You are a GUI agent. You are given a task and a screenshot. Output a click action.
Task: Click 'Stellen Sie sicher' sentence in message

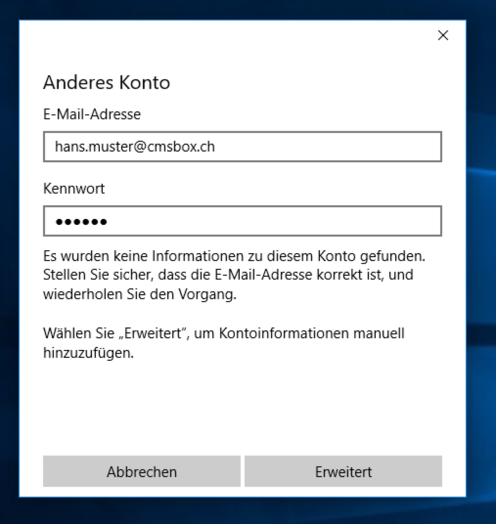tap(228, 275)
